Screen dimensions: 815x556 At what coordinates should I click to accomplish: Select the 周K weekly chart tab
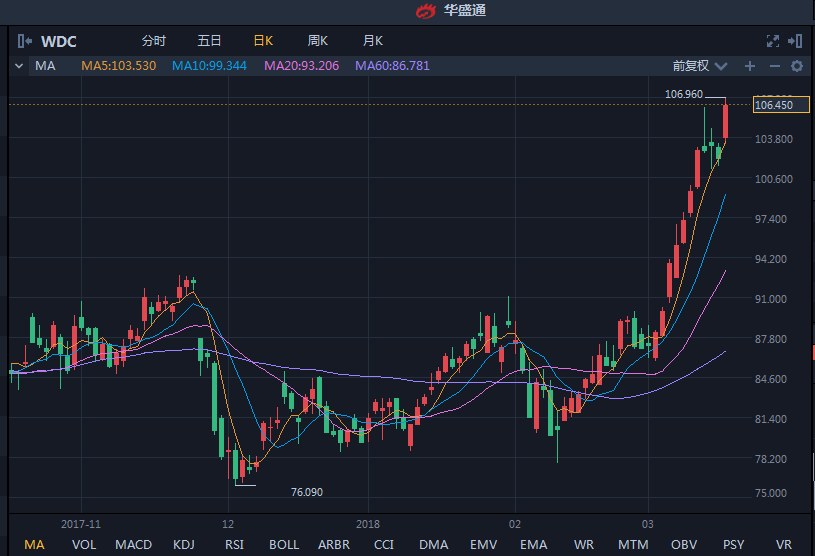coord(318,41)
